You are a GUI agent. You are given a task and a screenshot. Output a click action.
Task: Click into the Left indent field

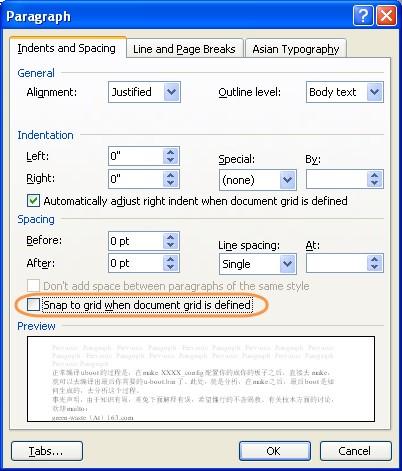pyautogui.click(x=136, y=156)
